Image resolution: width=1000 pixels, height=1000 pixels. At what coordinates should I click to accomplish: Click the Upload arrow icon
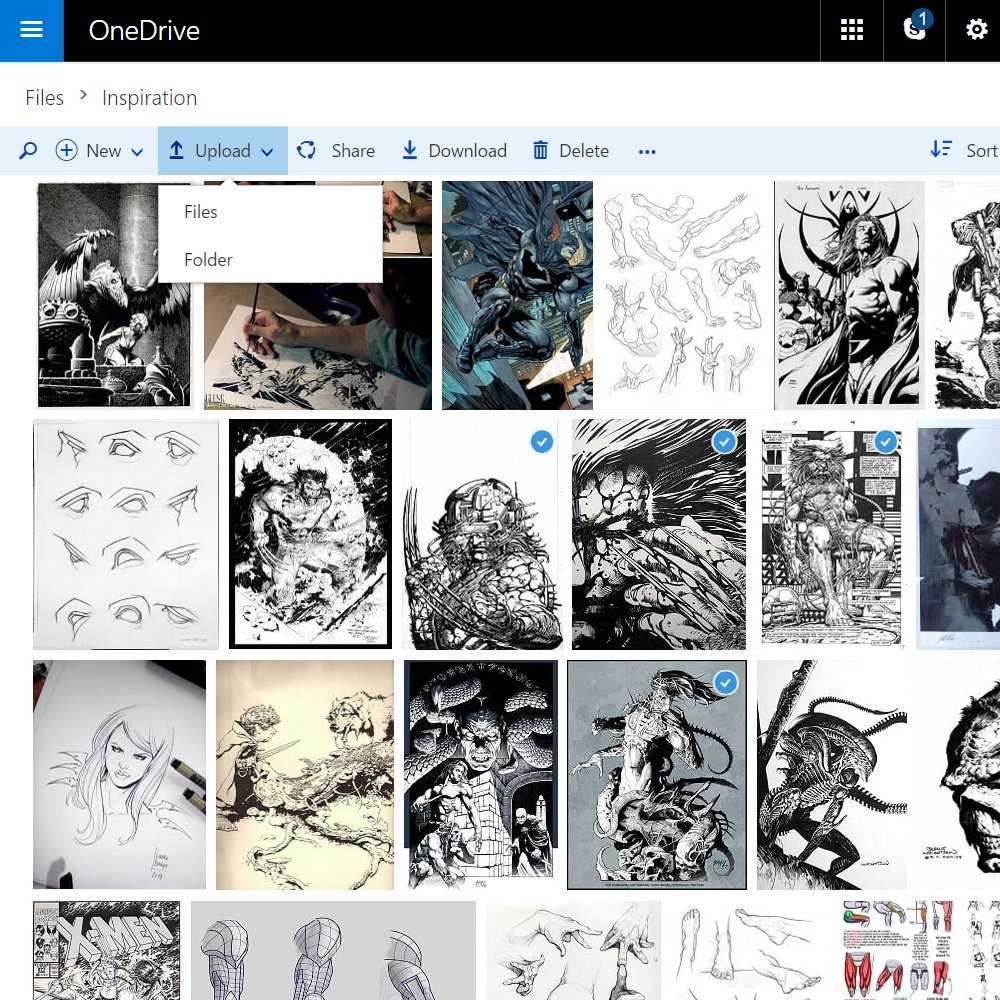[x=177, y=151]
